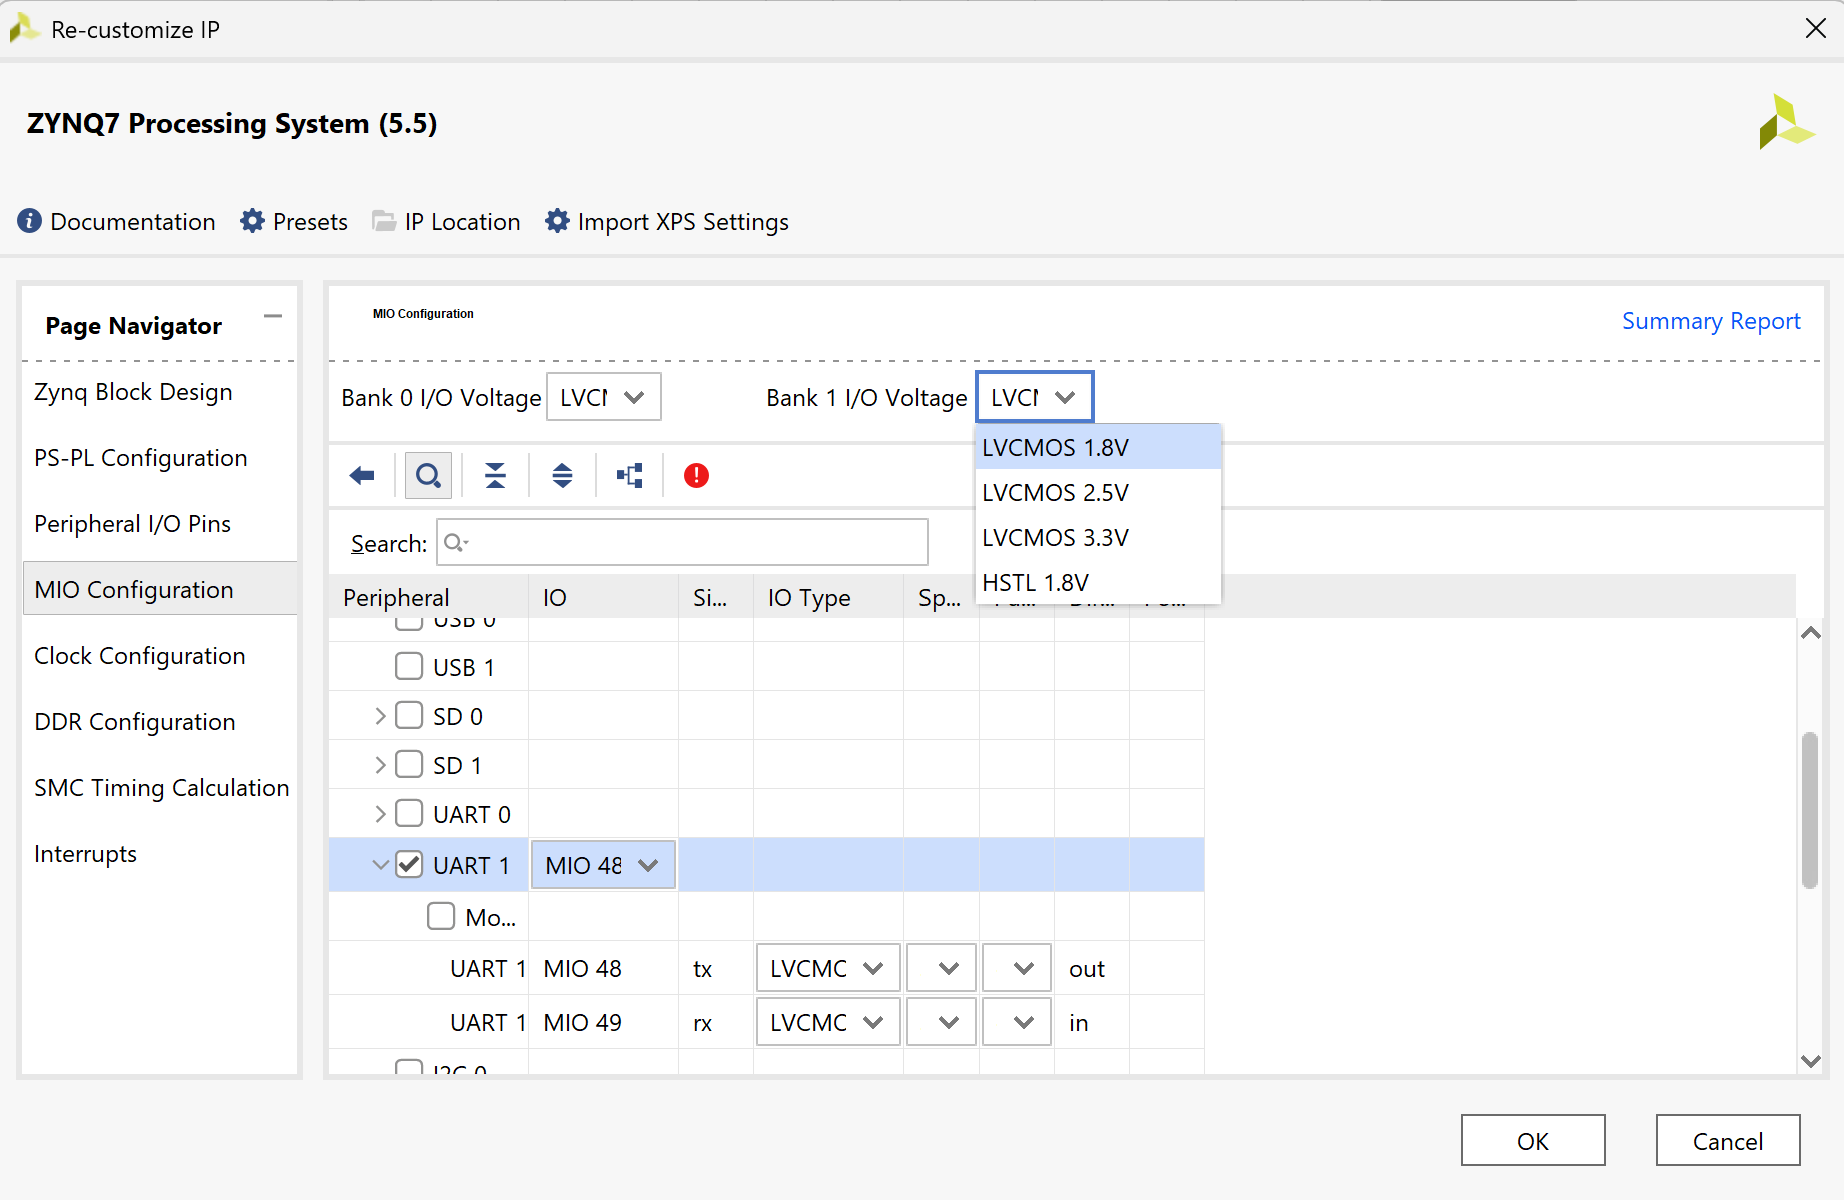Open the Speed dropdown in the rx row

(941, 1023)
